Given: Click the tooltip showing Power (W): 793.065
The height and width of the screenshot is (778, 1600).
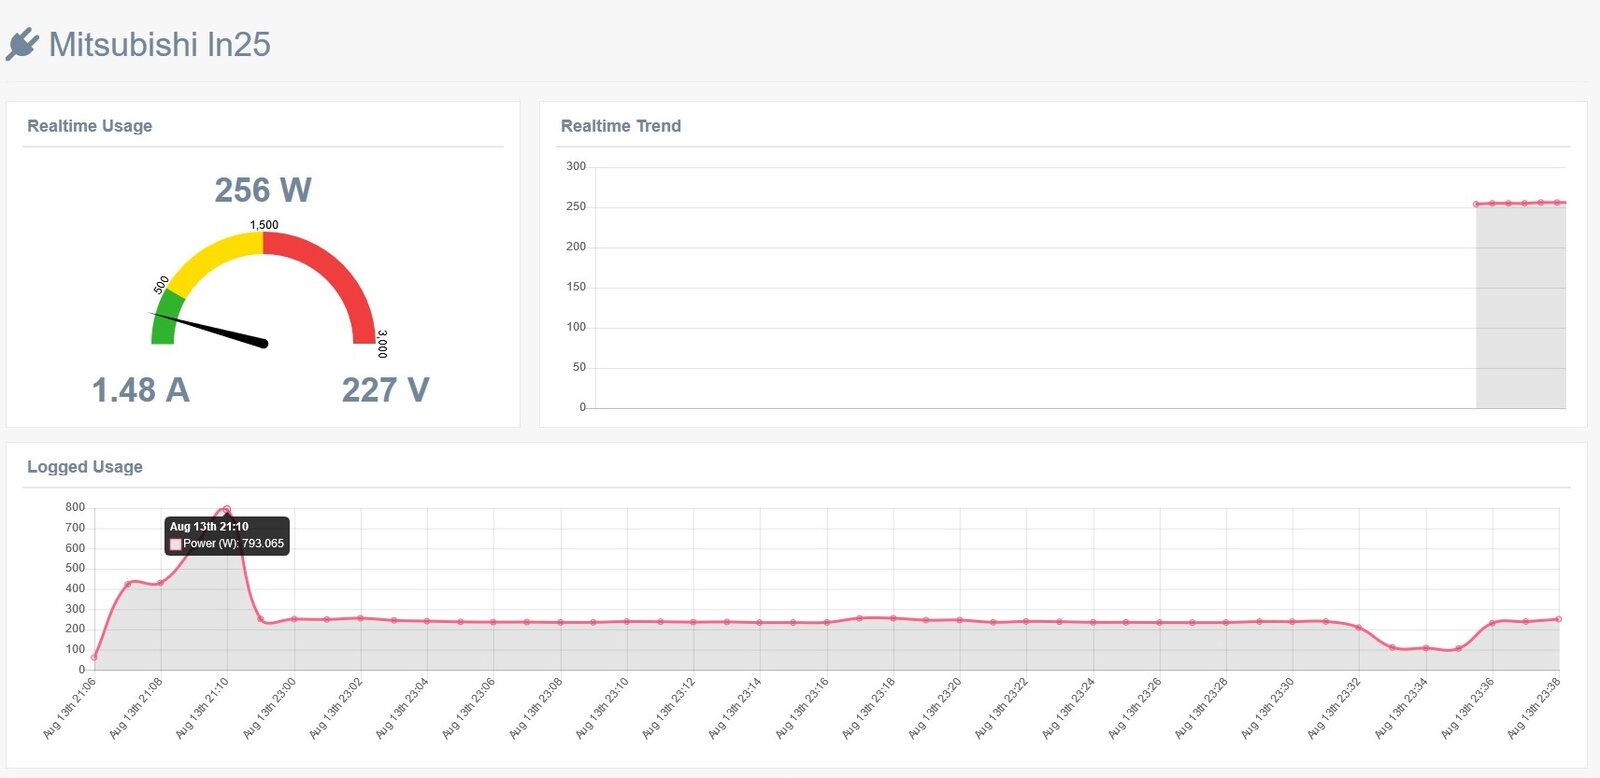Looking at the screenshot, I should [x=227, y=535].
